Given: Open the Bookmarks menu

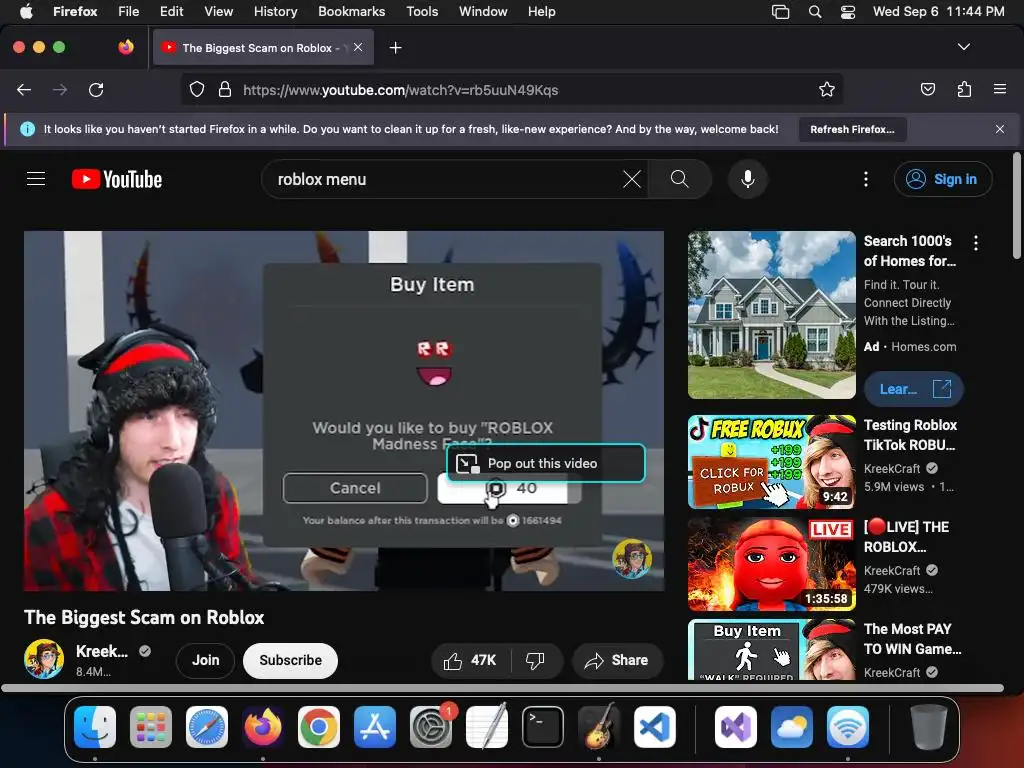Looking at the screenshot, I should [351, 12].
